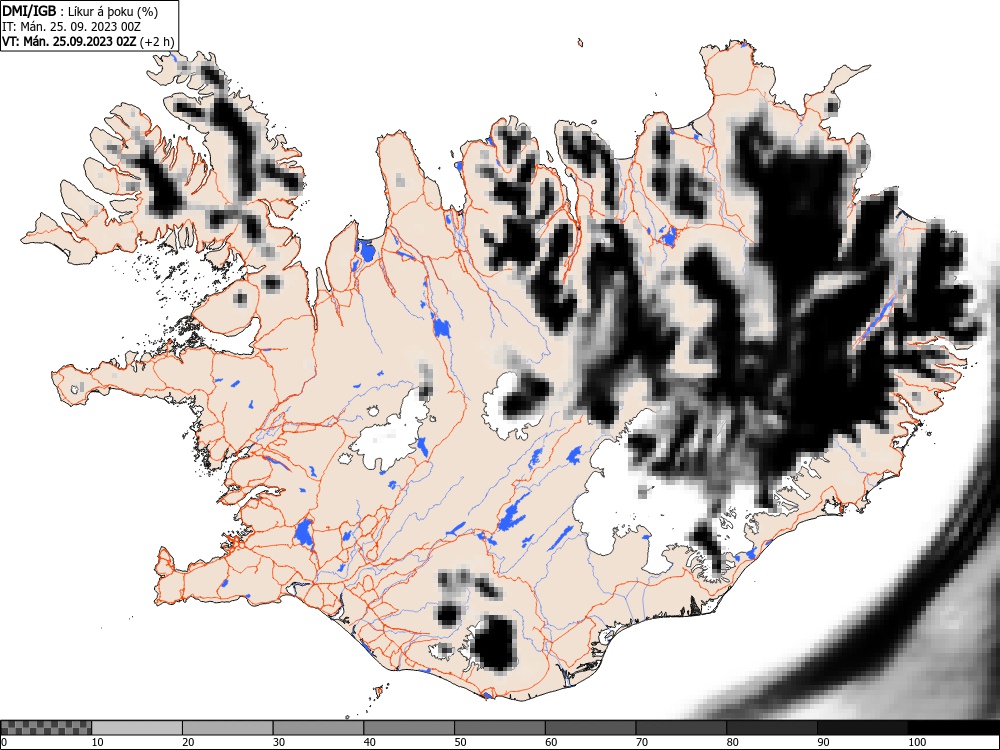Click the "VT: Mán. 25.09.2023 02Z (+2 h)" line
Screen dimensions: 1000x750
88,41
